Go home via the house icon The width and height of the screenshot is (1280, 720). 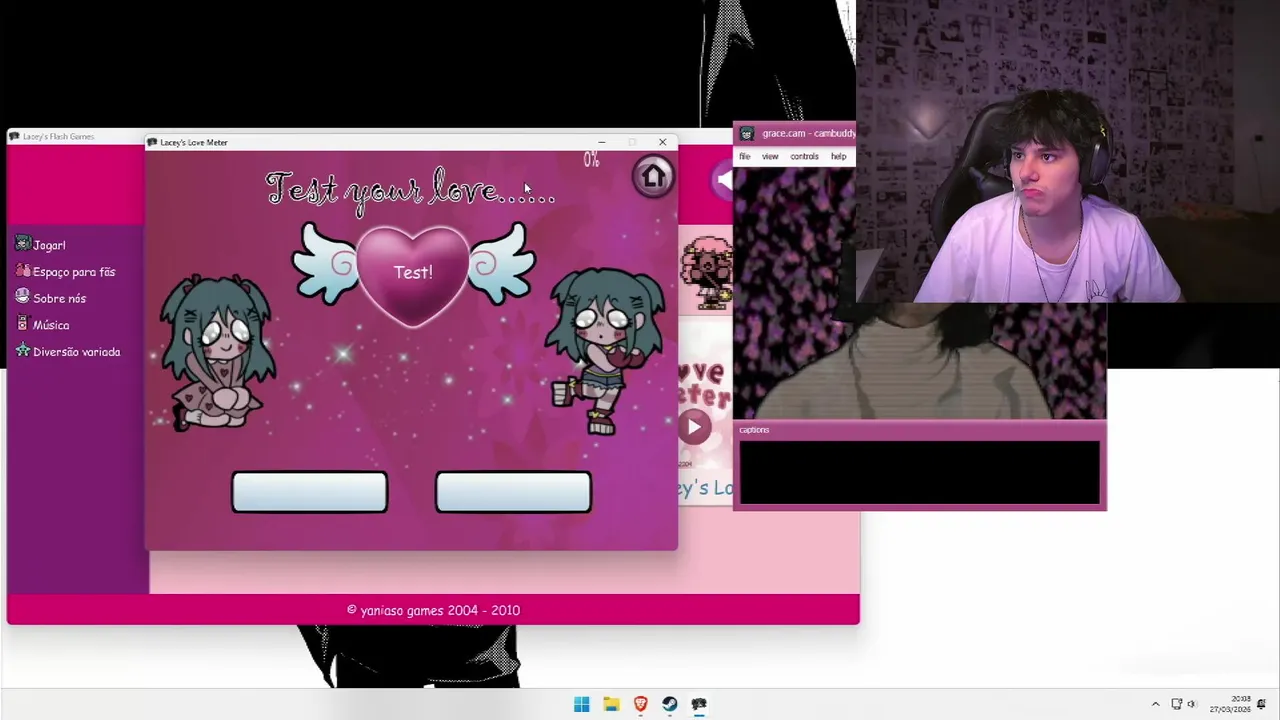(x=653, y=177)
